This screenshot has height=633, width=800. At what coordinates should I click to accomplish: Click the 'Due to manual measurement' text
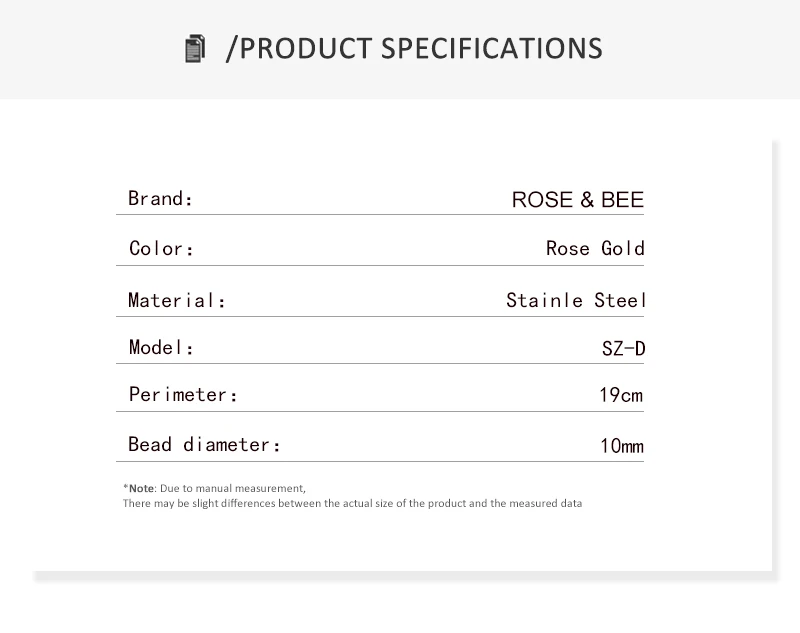[233, 488]
